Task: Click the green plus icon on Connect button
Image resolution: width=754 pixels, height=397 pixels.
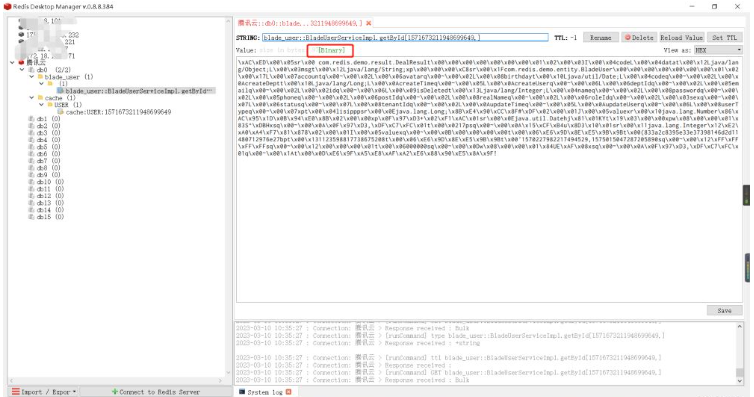Action: click(x=114, y=392)
